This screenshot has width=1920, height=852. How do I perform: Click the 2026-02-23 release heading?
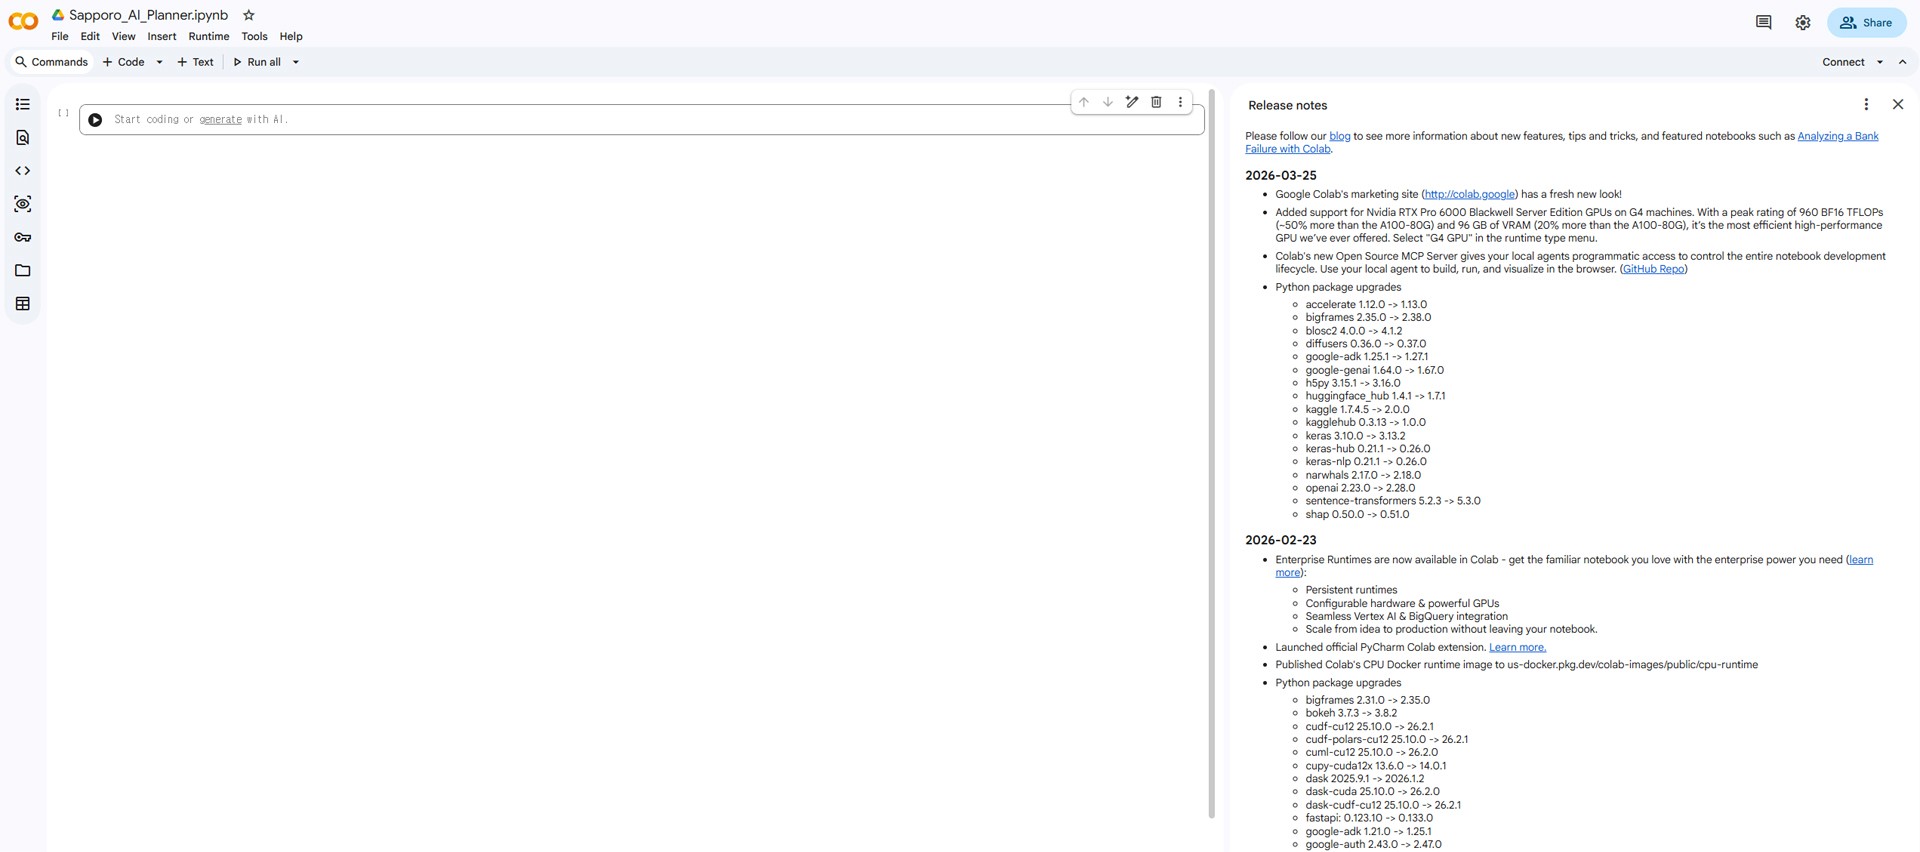(x=1280, y=540)
